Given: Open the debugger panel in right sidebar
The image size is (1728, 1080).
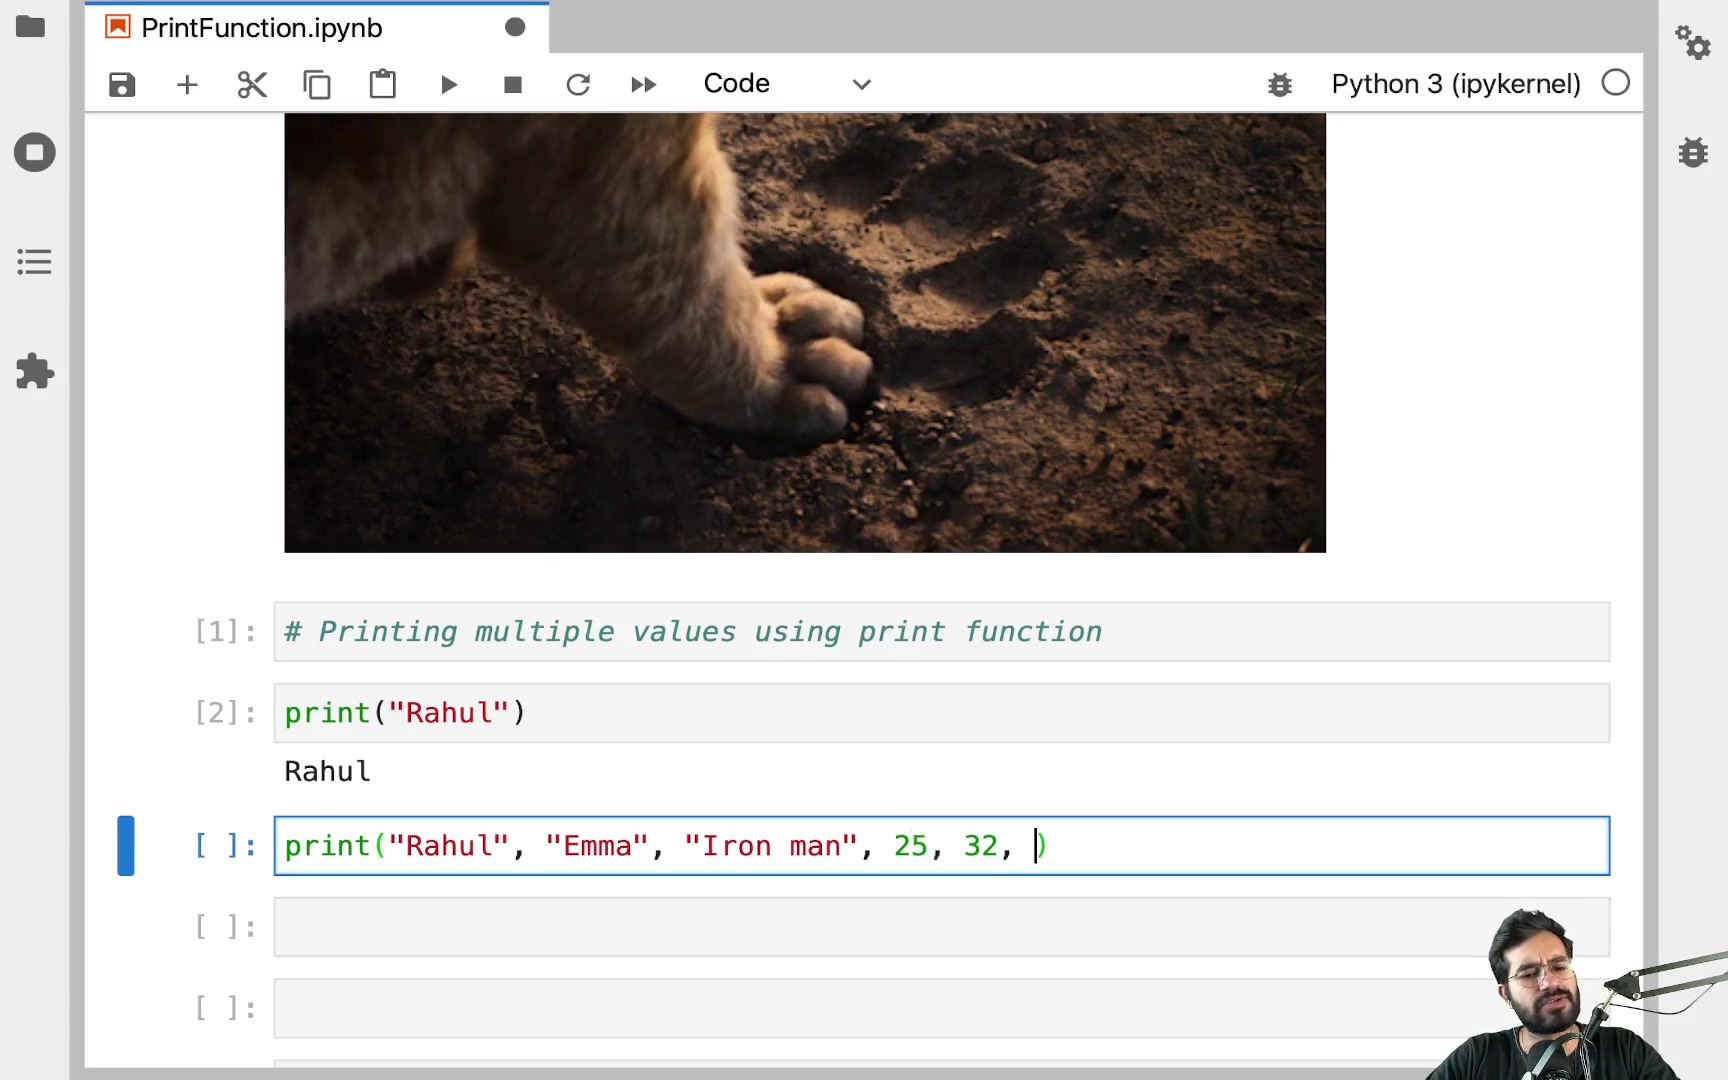Looking at the screenshot, I should pyautogui.click(x=1693, y=152).
